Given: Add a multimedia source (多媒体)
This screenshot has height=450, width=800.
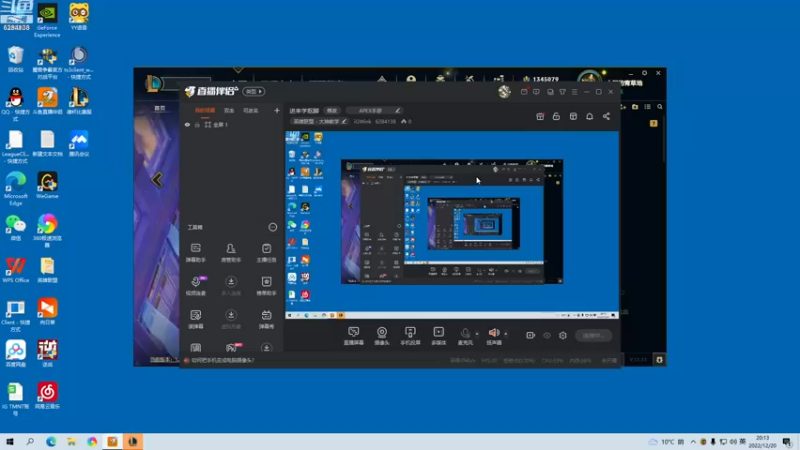Looking at the screenshot, I should click(438, 336).
